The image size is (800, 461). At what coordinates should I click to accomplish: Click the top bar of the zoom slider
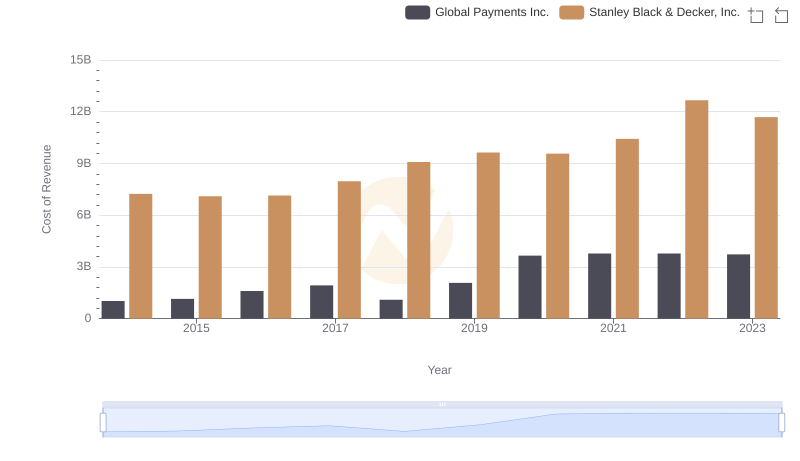[442, 404]
